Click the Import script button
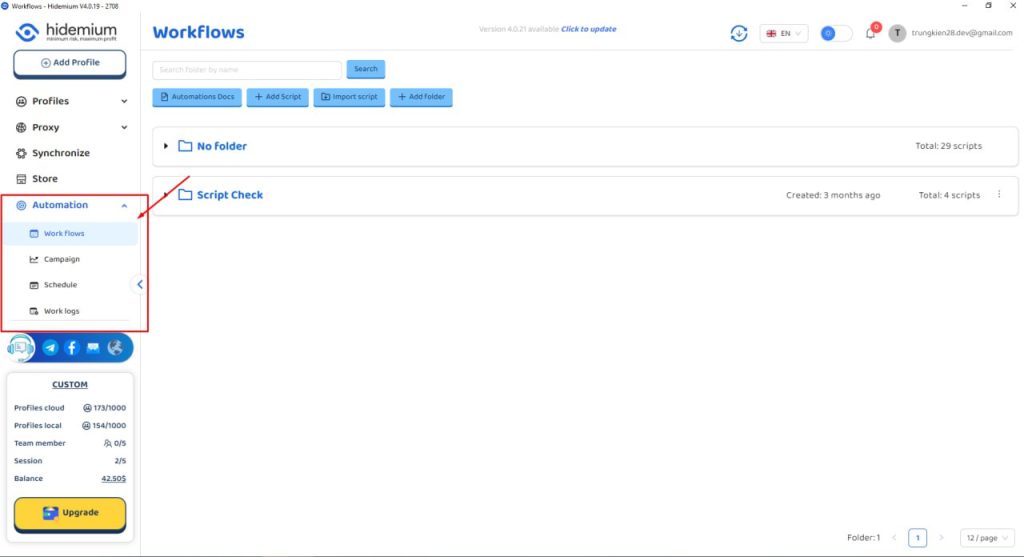The width and height of the screenshot is (1024, 557). pos(349,97)
